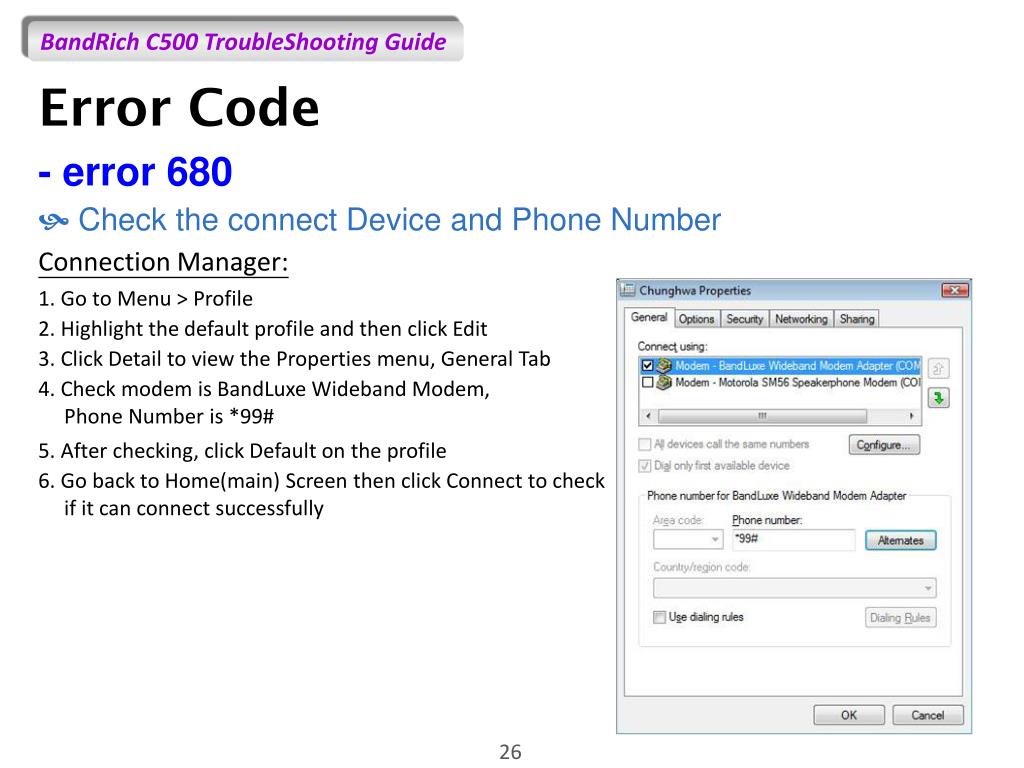The height and width of the screenshot is (768, 1024).
Task: Select the Modem - BandLuxe Wideband Modem Adapter row
Action: click(x=781, y=366)
